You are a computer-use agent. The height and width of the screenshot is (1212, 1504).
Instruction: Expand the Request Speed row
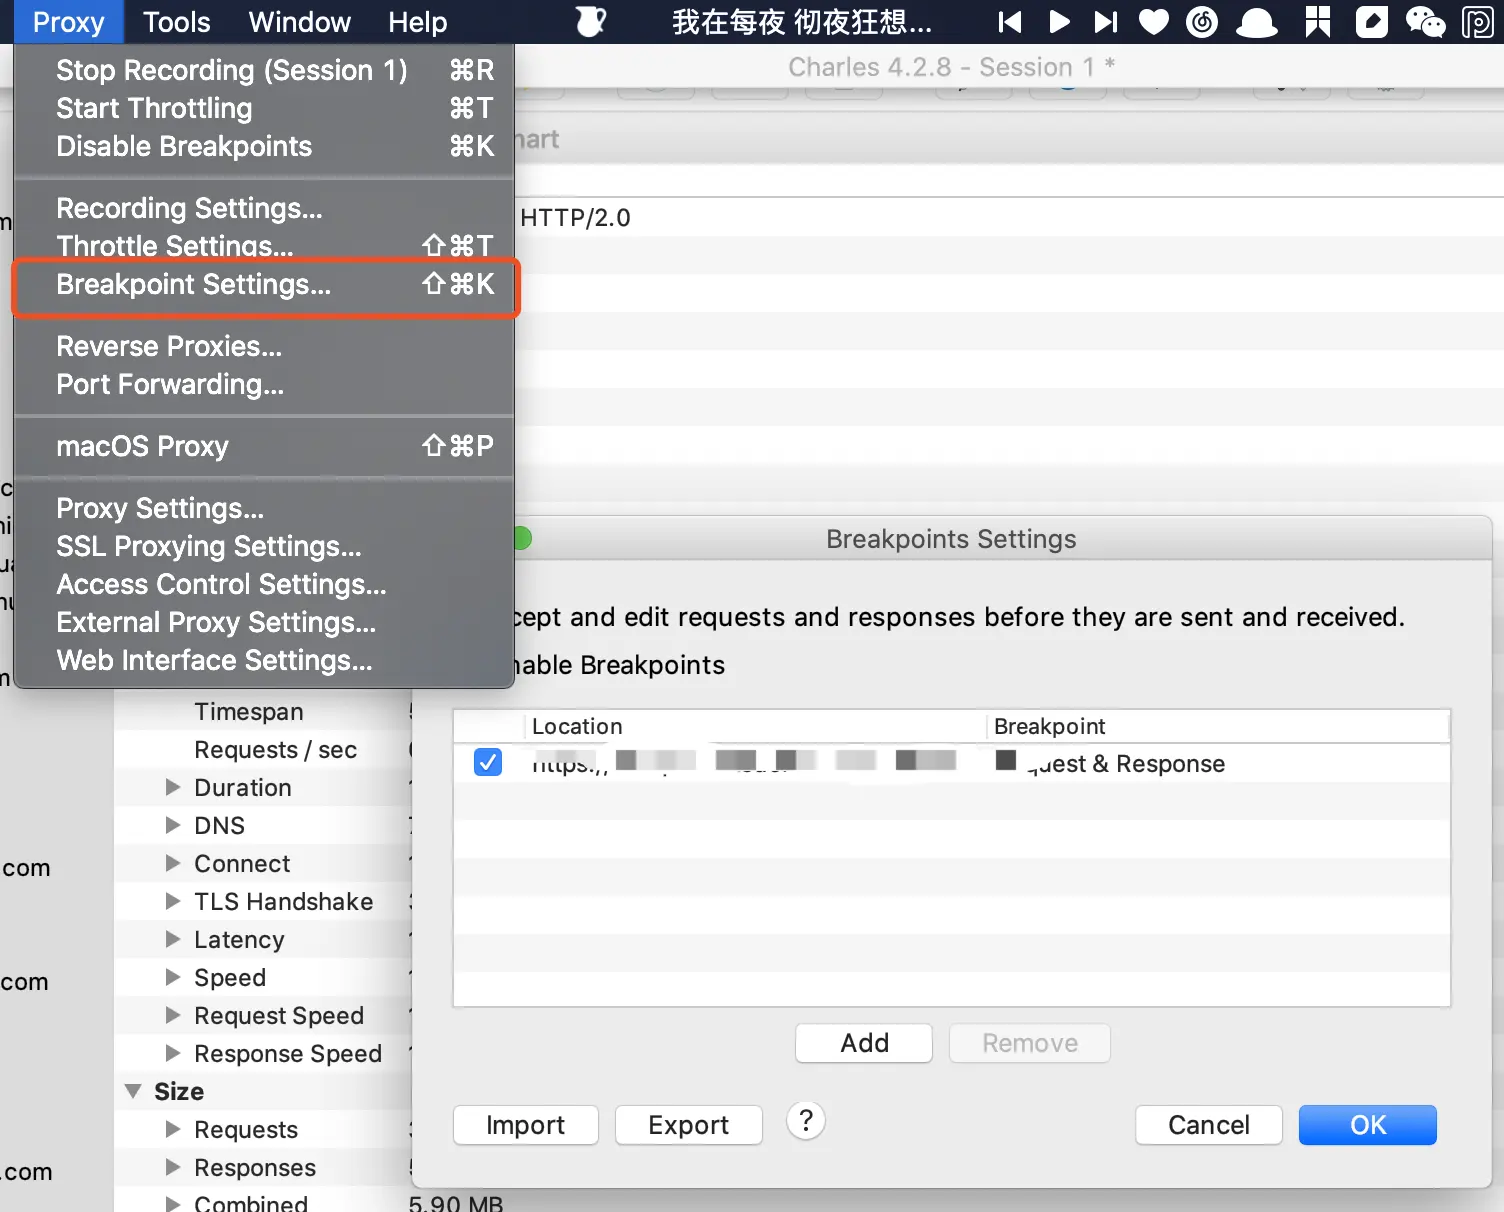(x=173, y=1015)
